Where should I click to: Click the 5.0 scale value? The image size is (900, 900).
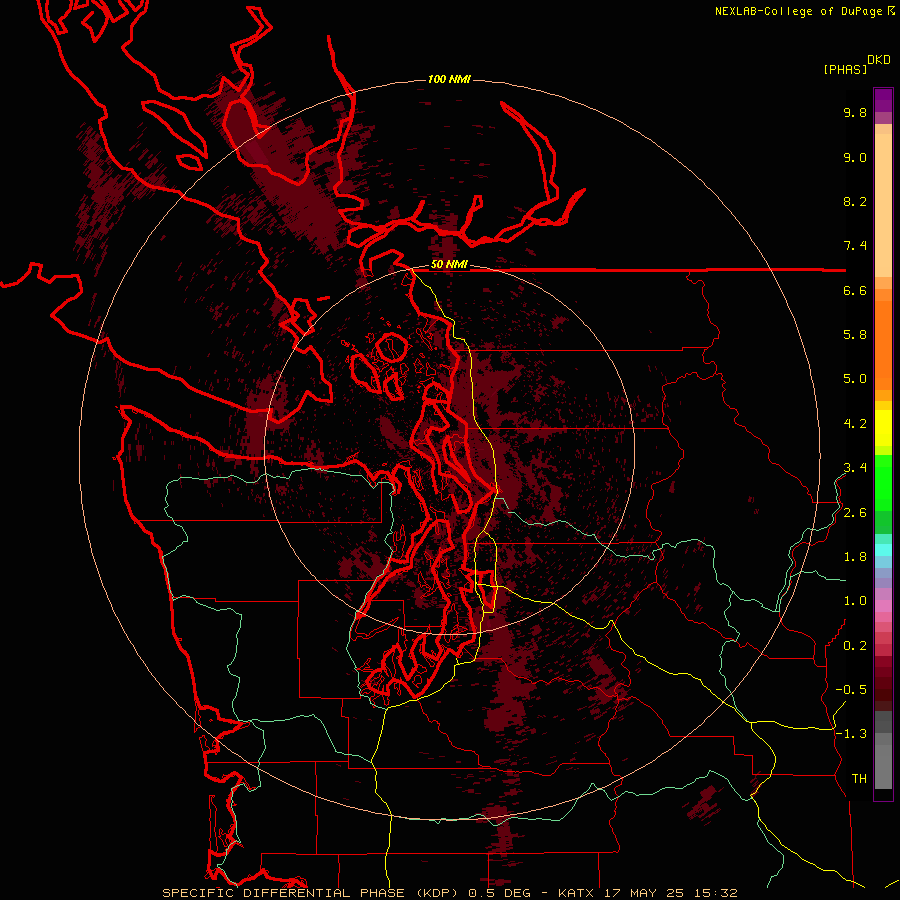tap(855, 379)
